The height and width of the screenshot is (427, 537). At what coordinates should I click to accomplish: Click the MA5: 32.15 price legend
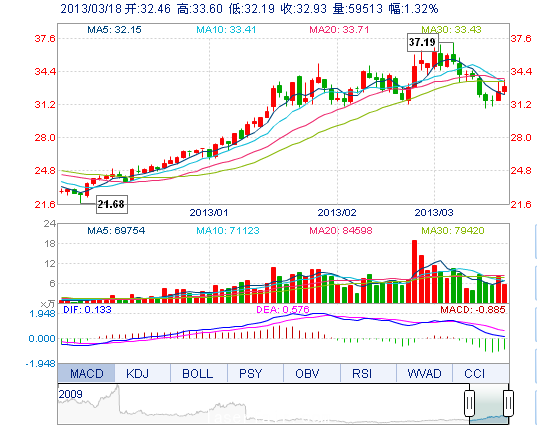[114, 30]
